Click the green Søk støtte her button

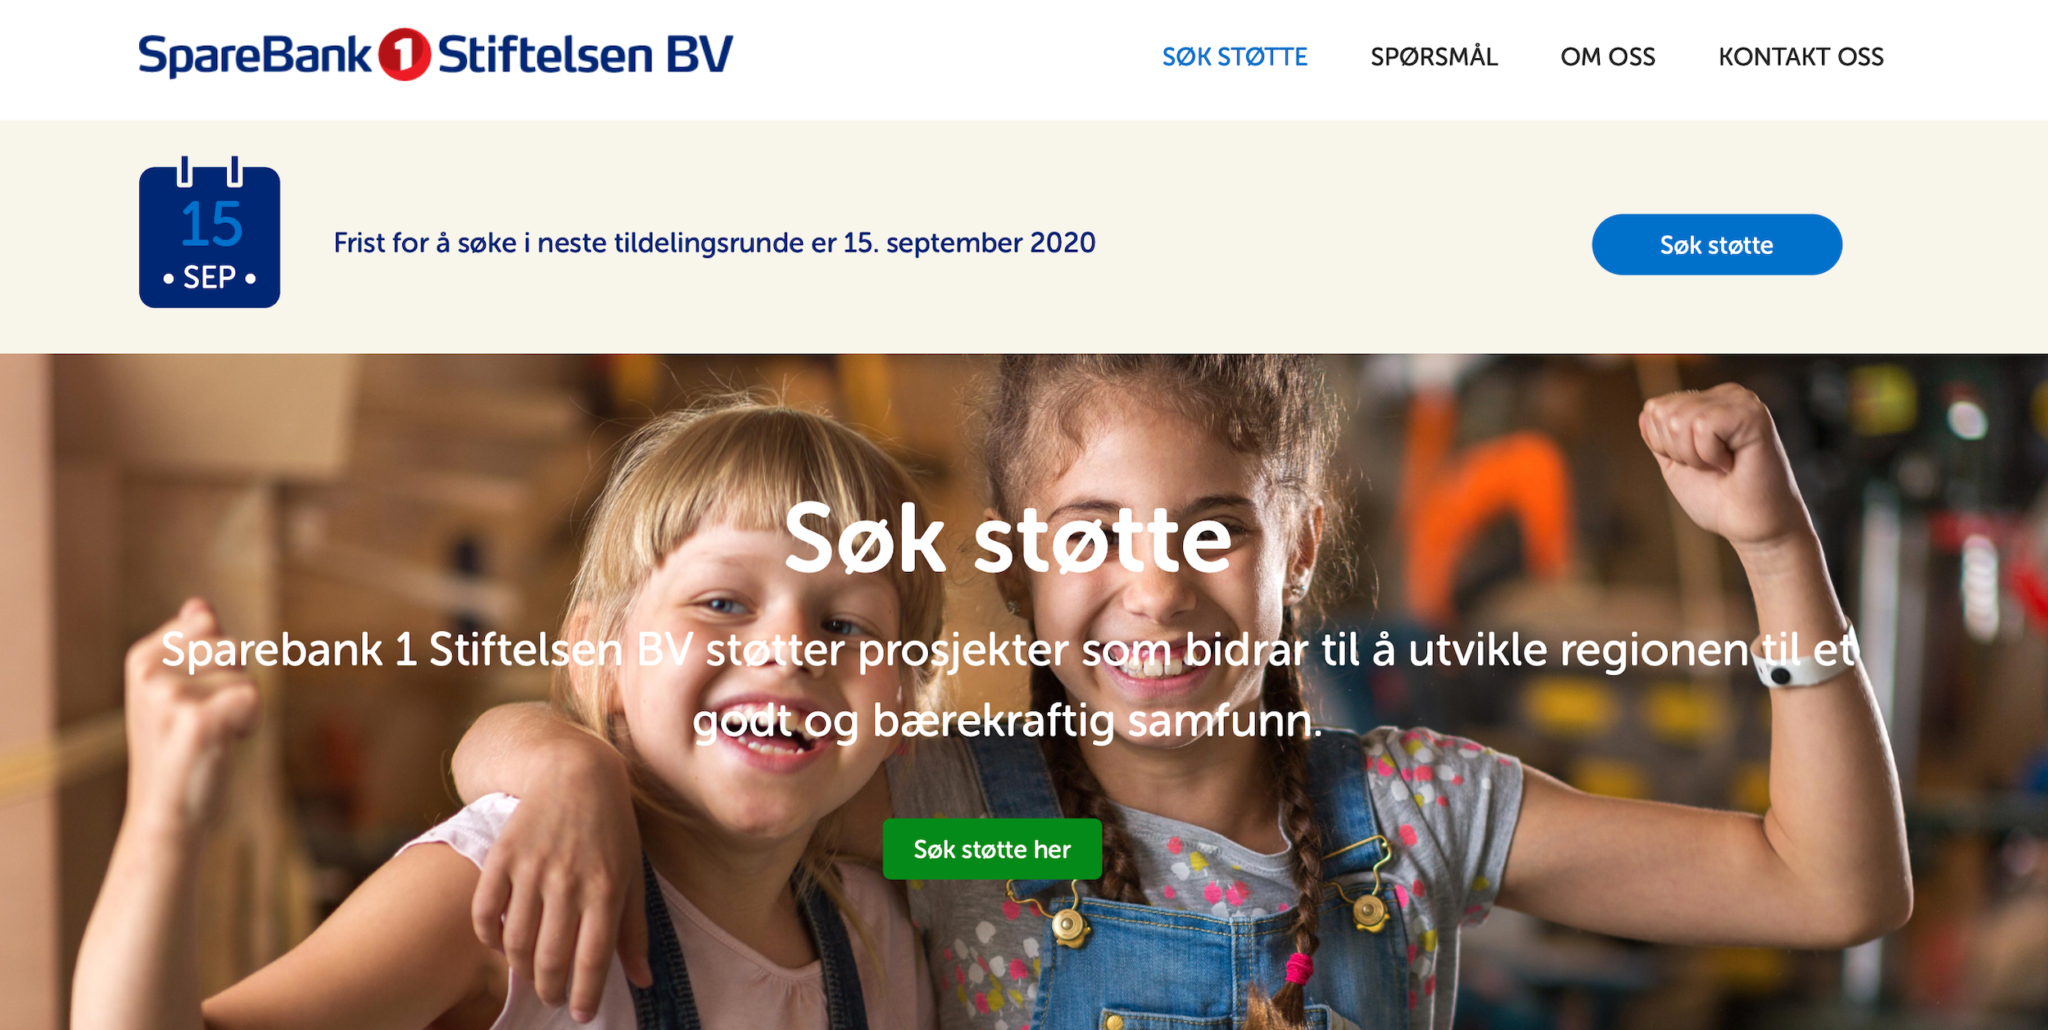992,849
